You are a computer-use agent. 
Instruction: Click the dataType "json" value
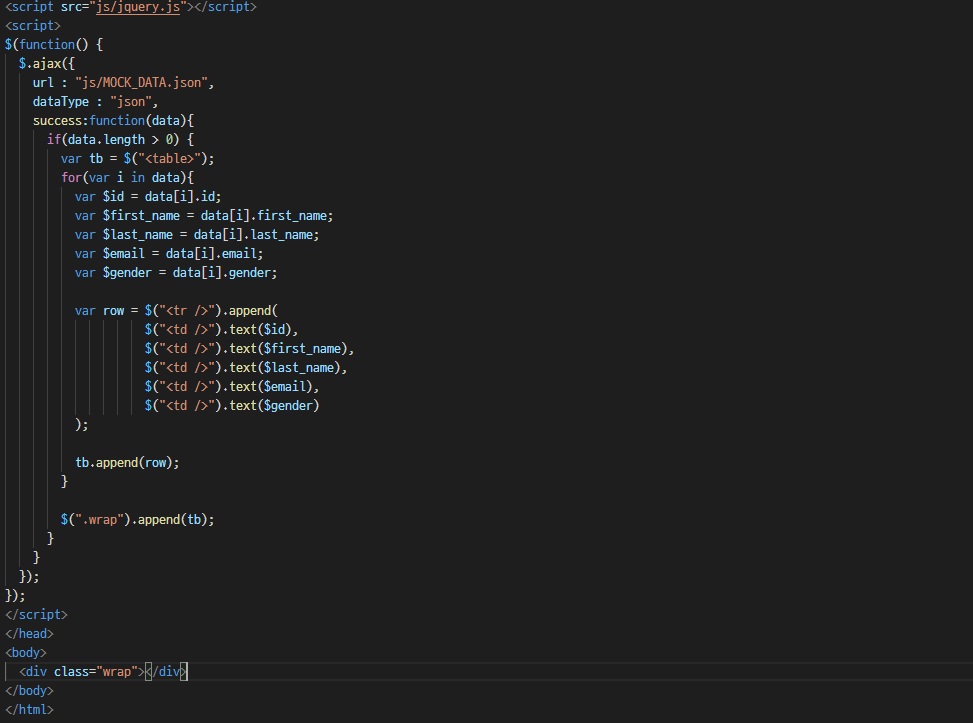point(131,102)
